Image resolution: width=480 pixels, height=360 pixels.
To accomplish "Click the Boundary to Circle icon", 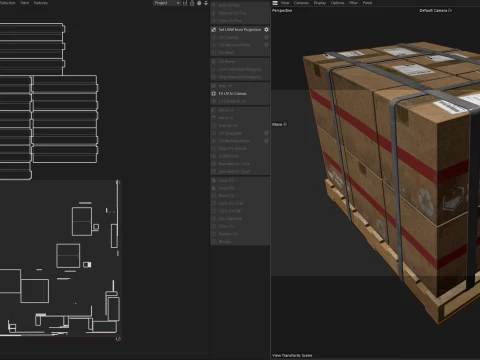I will 214,164.
